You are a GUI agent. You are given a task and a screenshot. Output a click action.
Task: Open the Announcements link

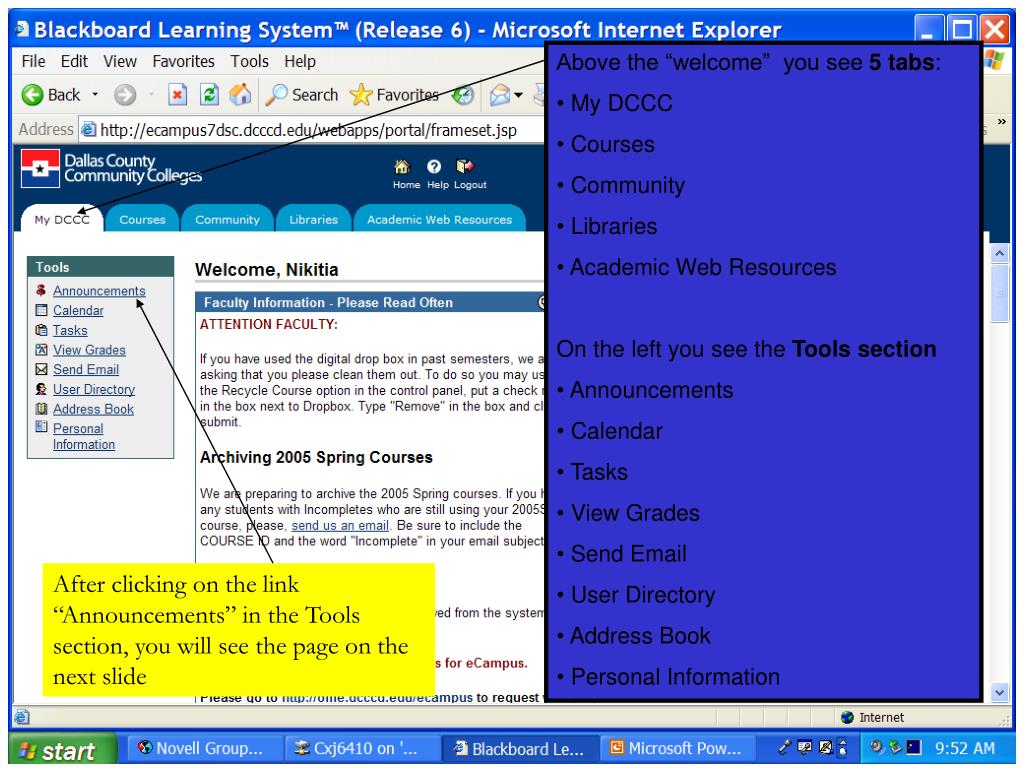(99, 291)
